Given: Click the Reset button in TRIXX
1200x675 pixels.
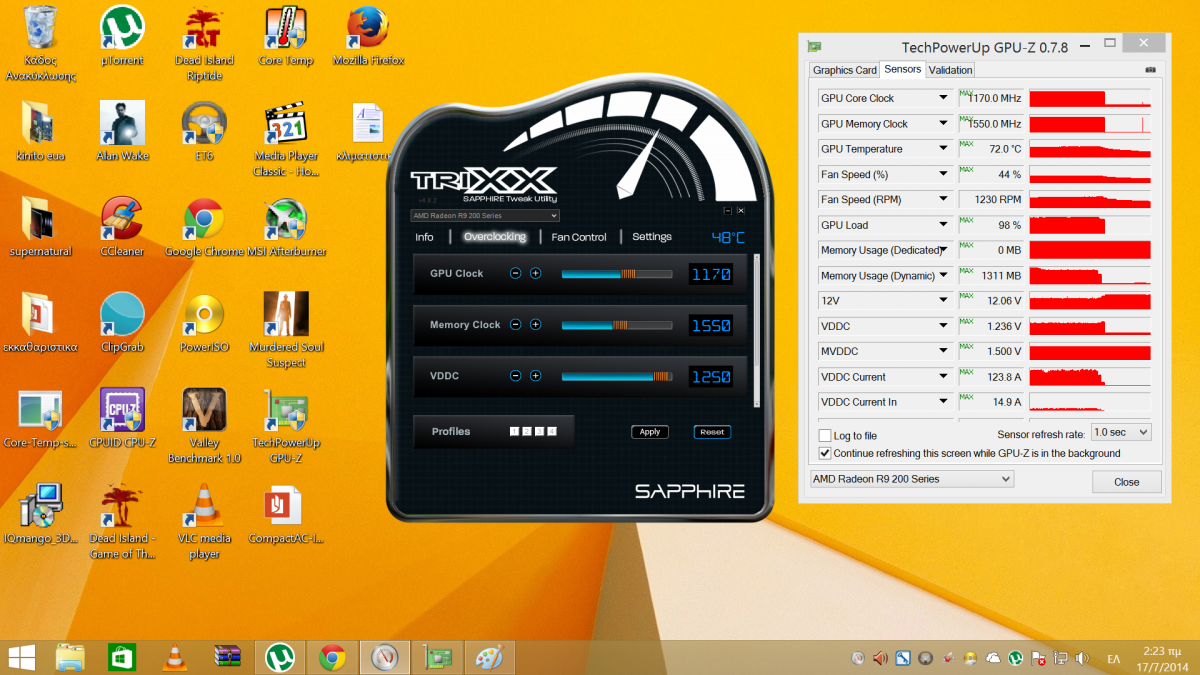Looking at the screenshot, I should pos(712,432).
